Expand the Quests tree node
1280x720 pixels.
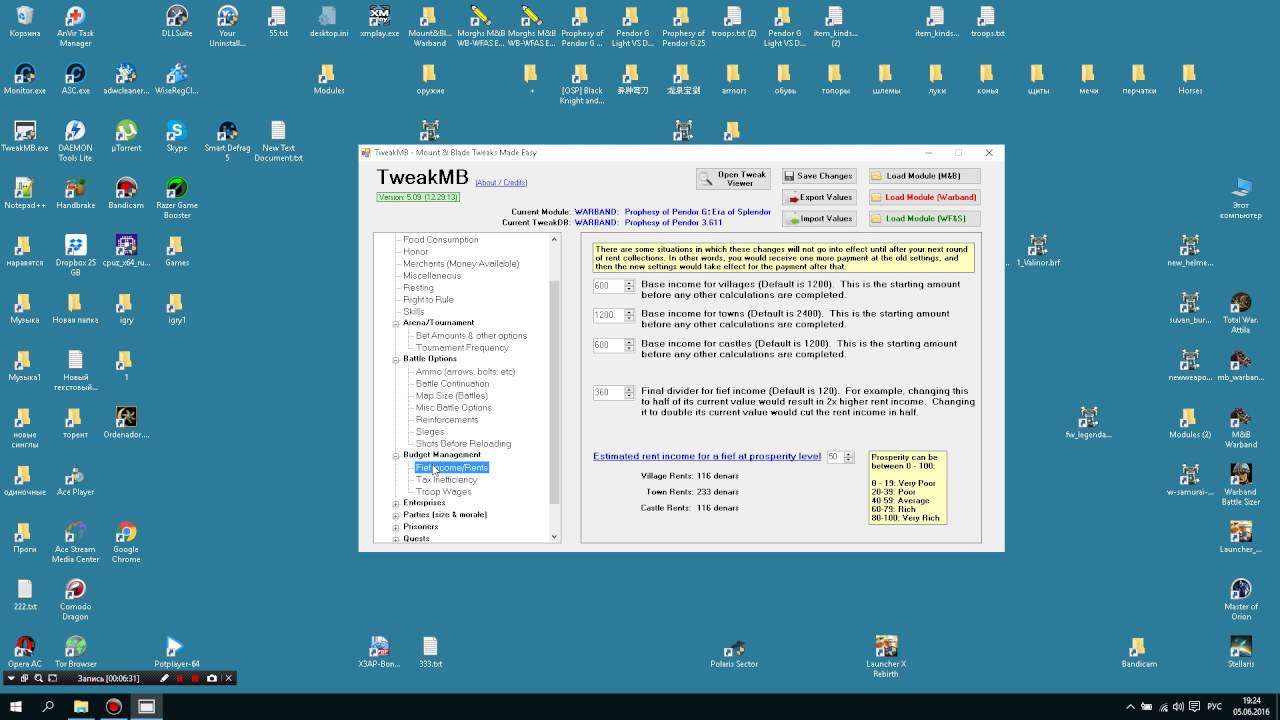pyautogui.click(x=396, y=540)
